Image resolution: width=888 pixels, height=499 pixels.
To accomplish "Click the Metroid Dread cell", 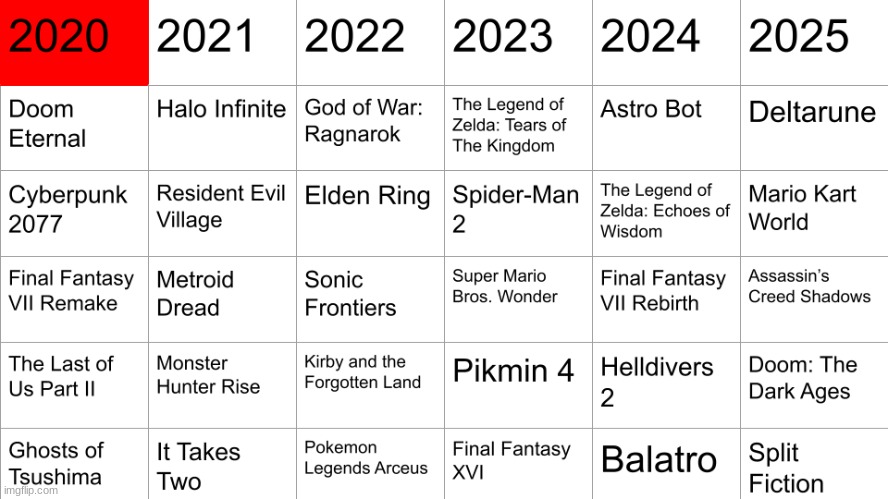I will pyautogui.click(x=222, y=298).
